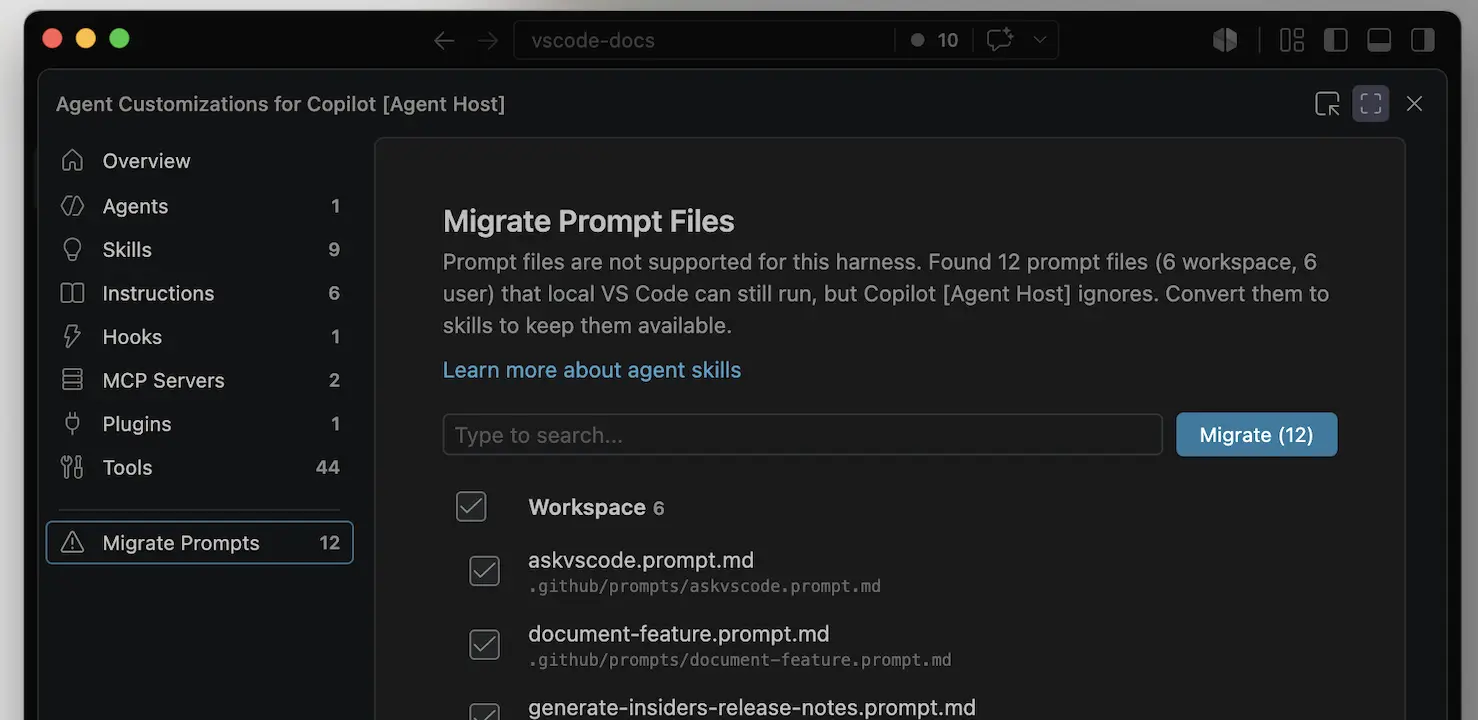Open the Plugins section

[200, 423]
